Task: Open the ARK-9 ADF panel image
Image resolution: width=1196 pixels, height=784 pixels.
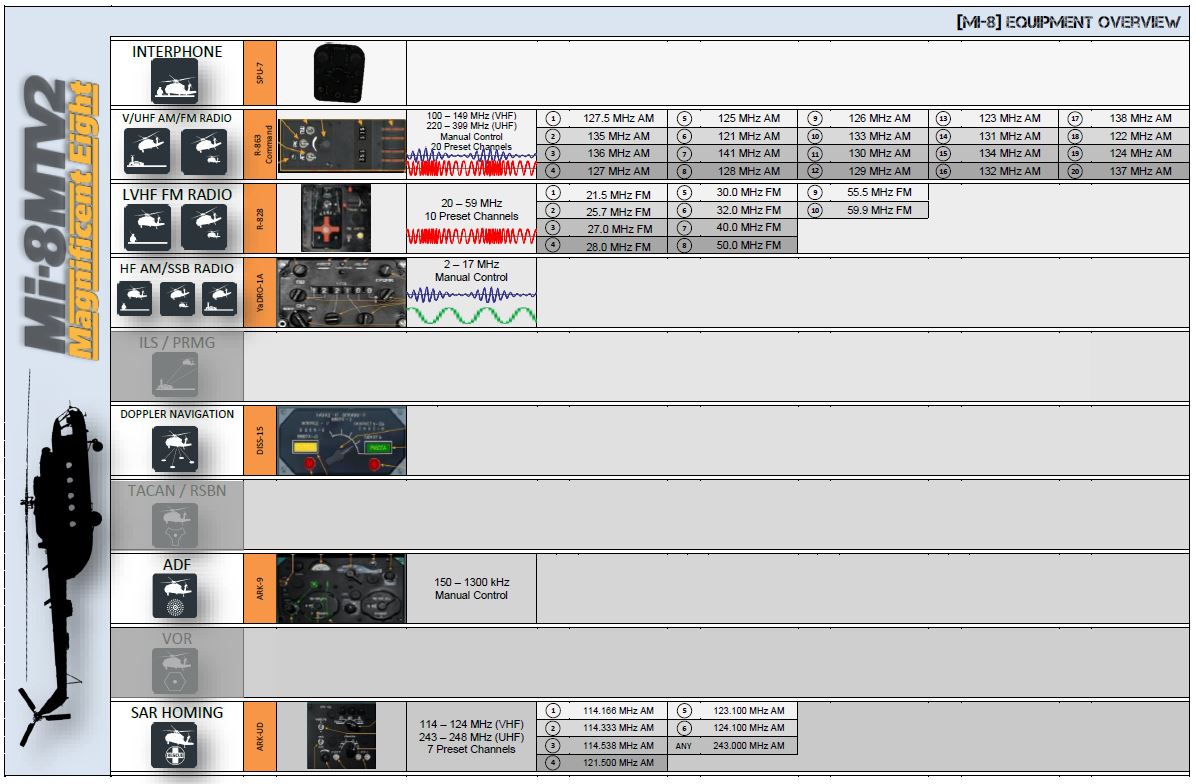Action: point(341,589)
